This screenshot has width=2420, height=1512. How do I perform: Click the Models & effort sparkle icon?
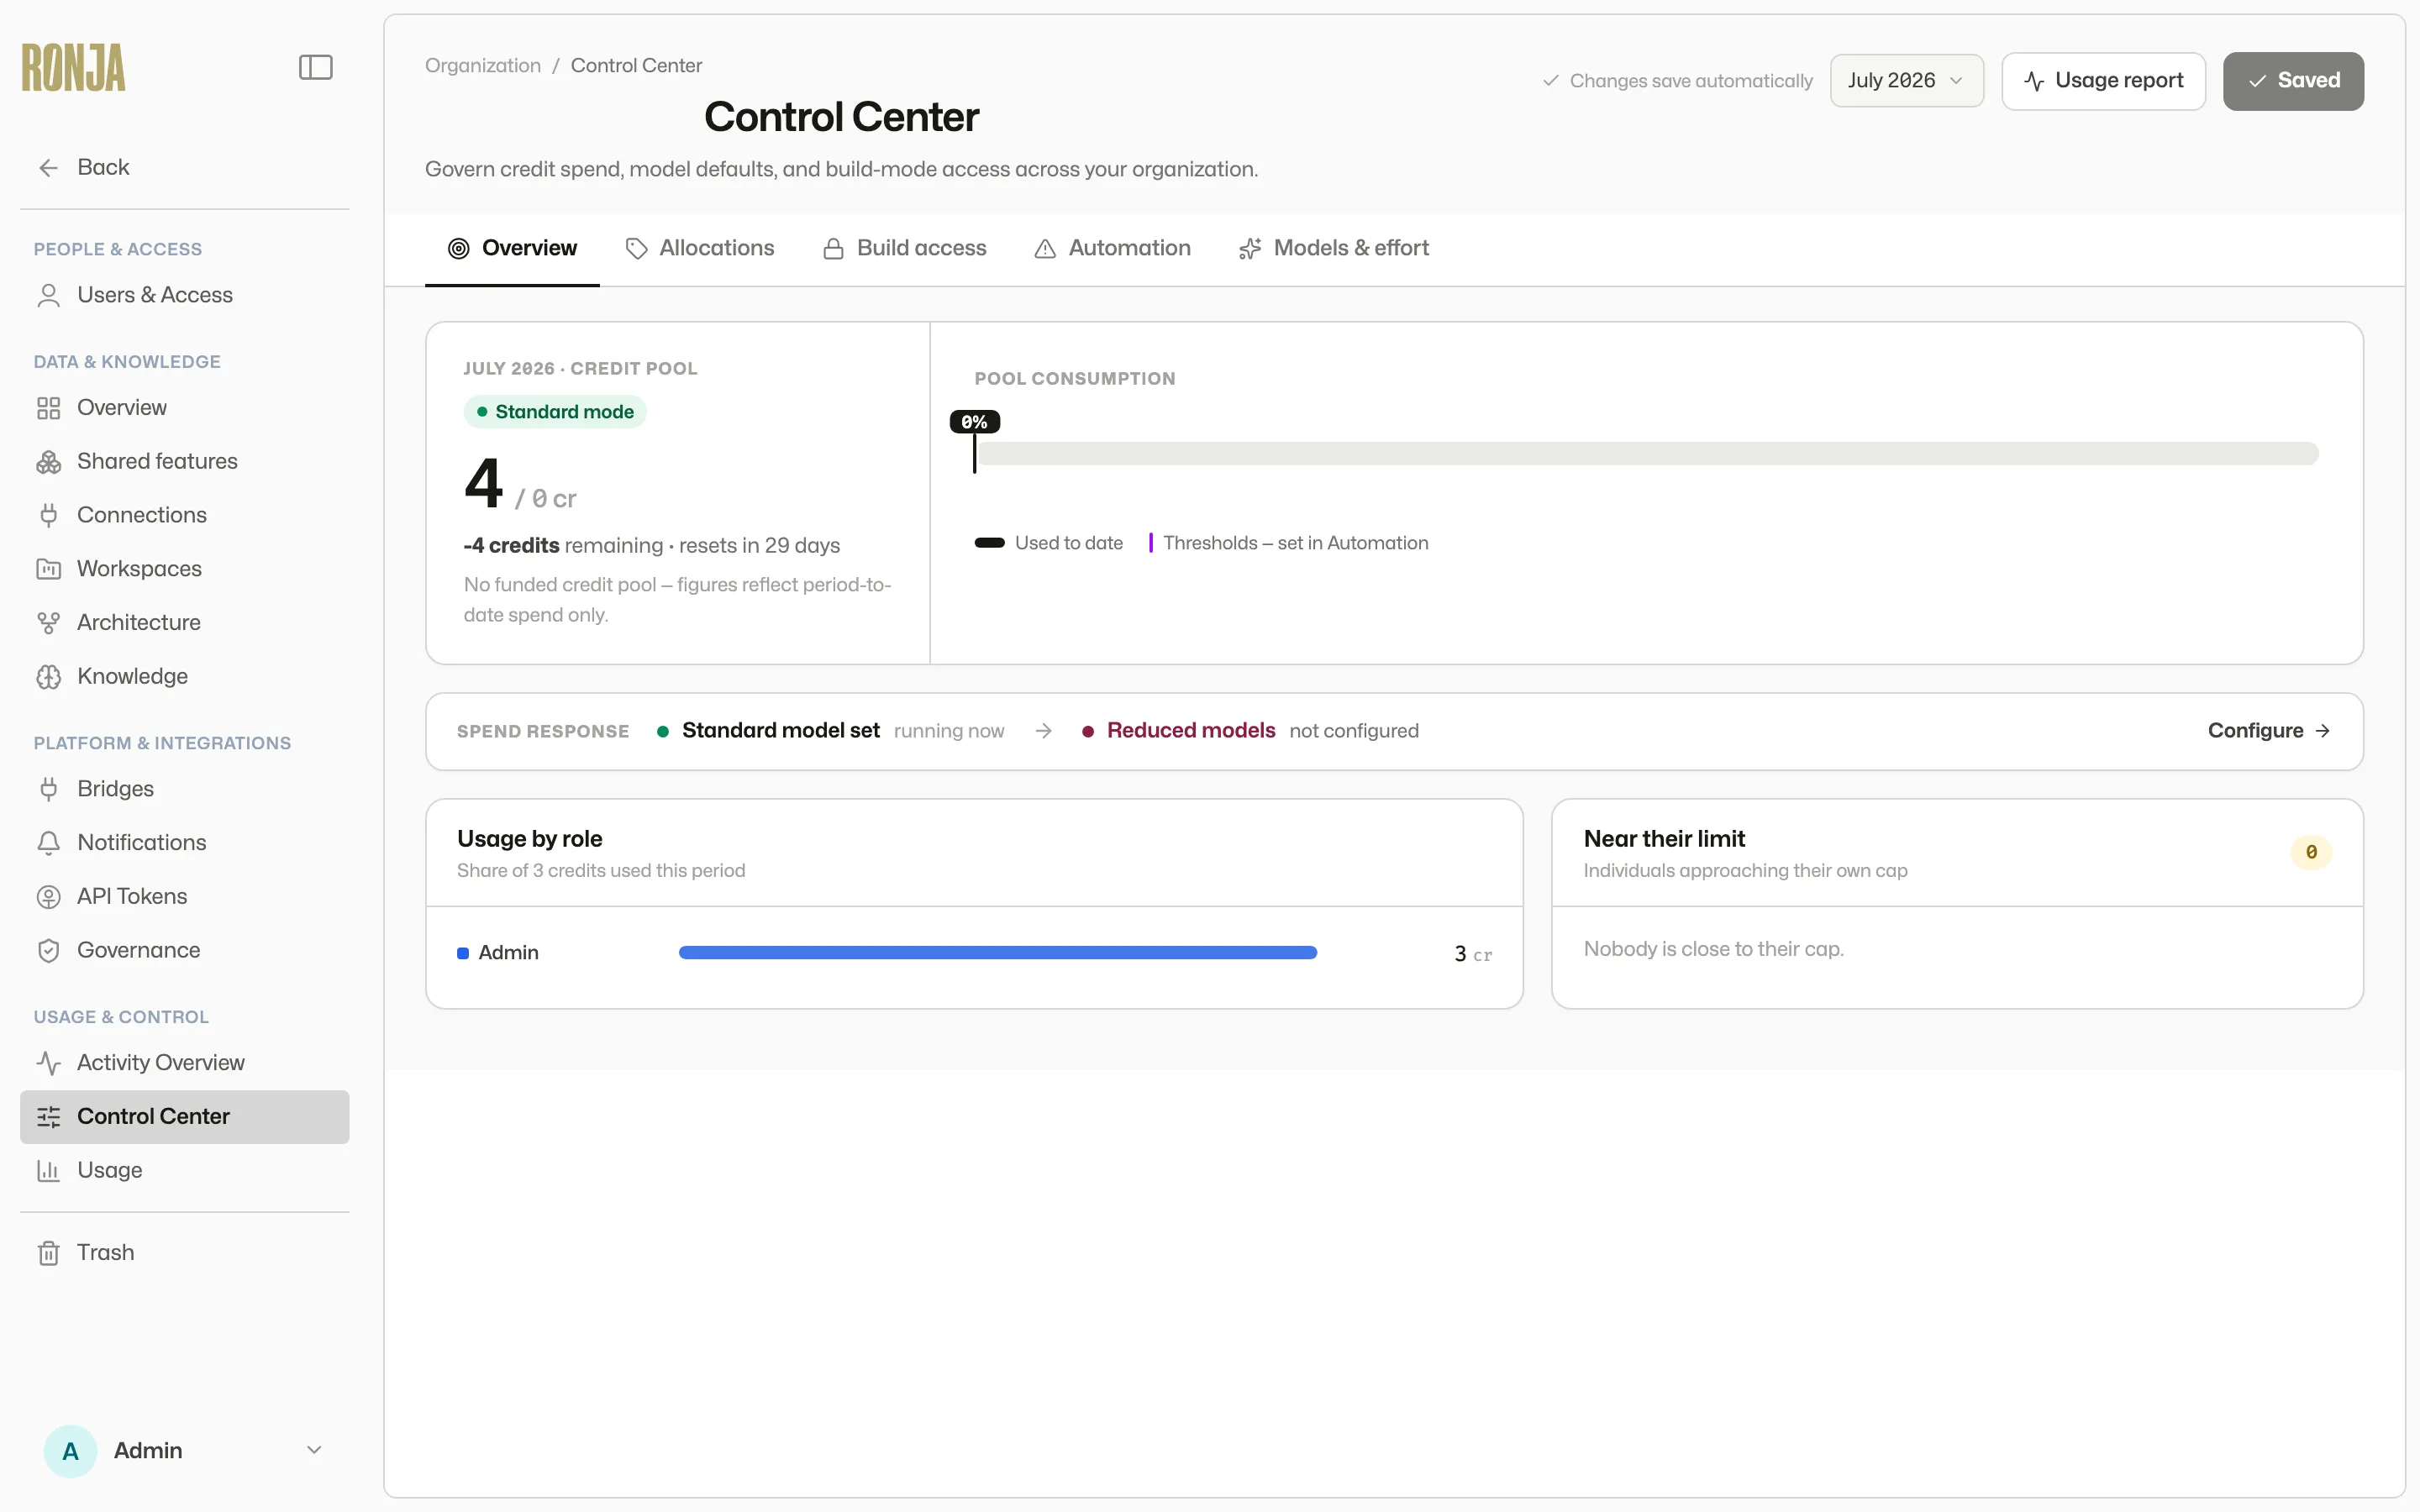(1250, 248)
